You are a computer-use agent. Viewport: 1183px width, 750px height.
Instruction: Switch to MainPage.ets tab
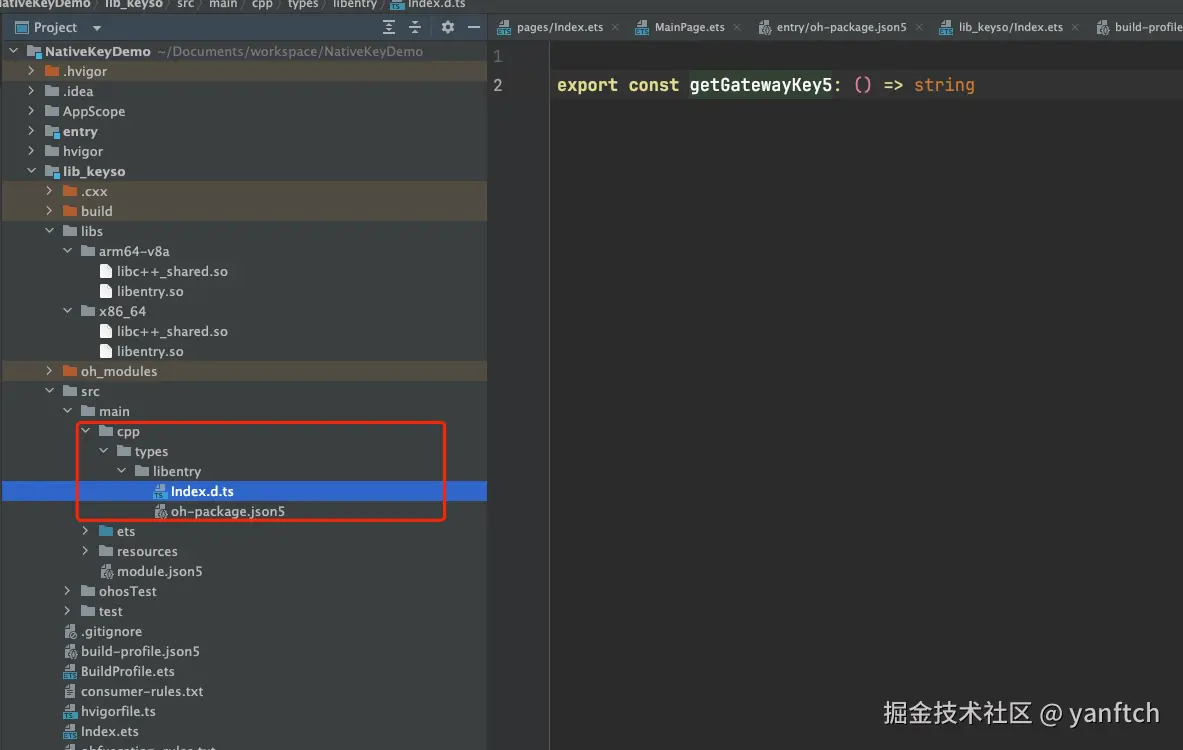pyautogui.click(x=690, y=27)
